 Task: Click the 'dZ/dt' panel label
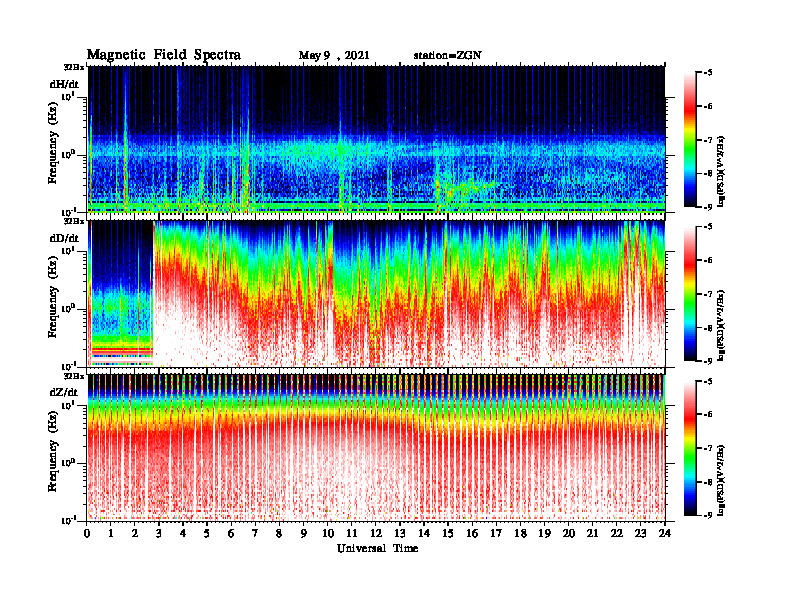click(64, 392)
